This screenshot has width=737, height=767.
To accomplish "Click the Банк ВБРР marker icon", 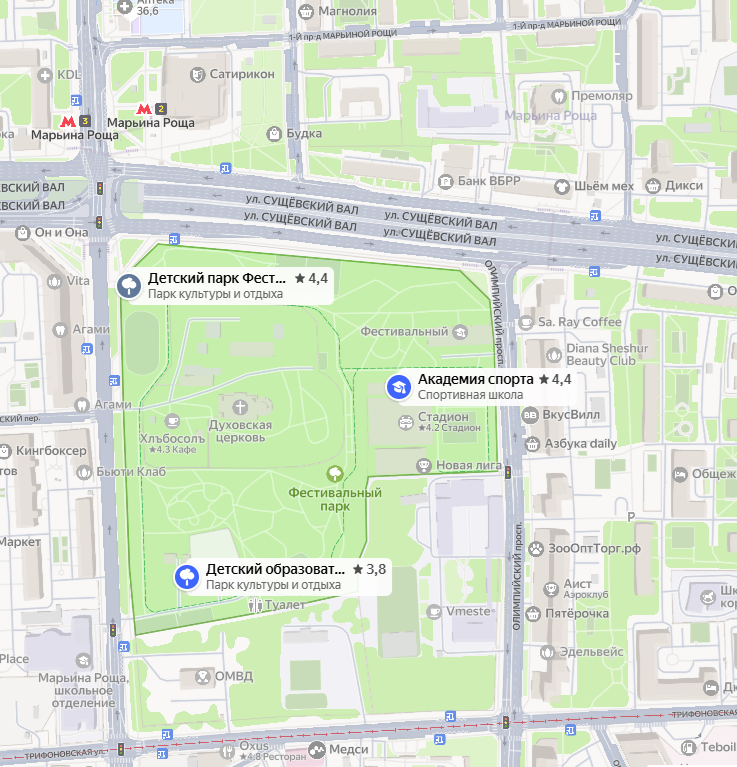I will pyautogui.click(x=445, y=182).
